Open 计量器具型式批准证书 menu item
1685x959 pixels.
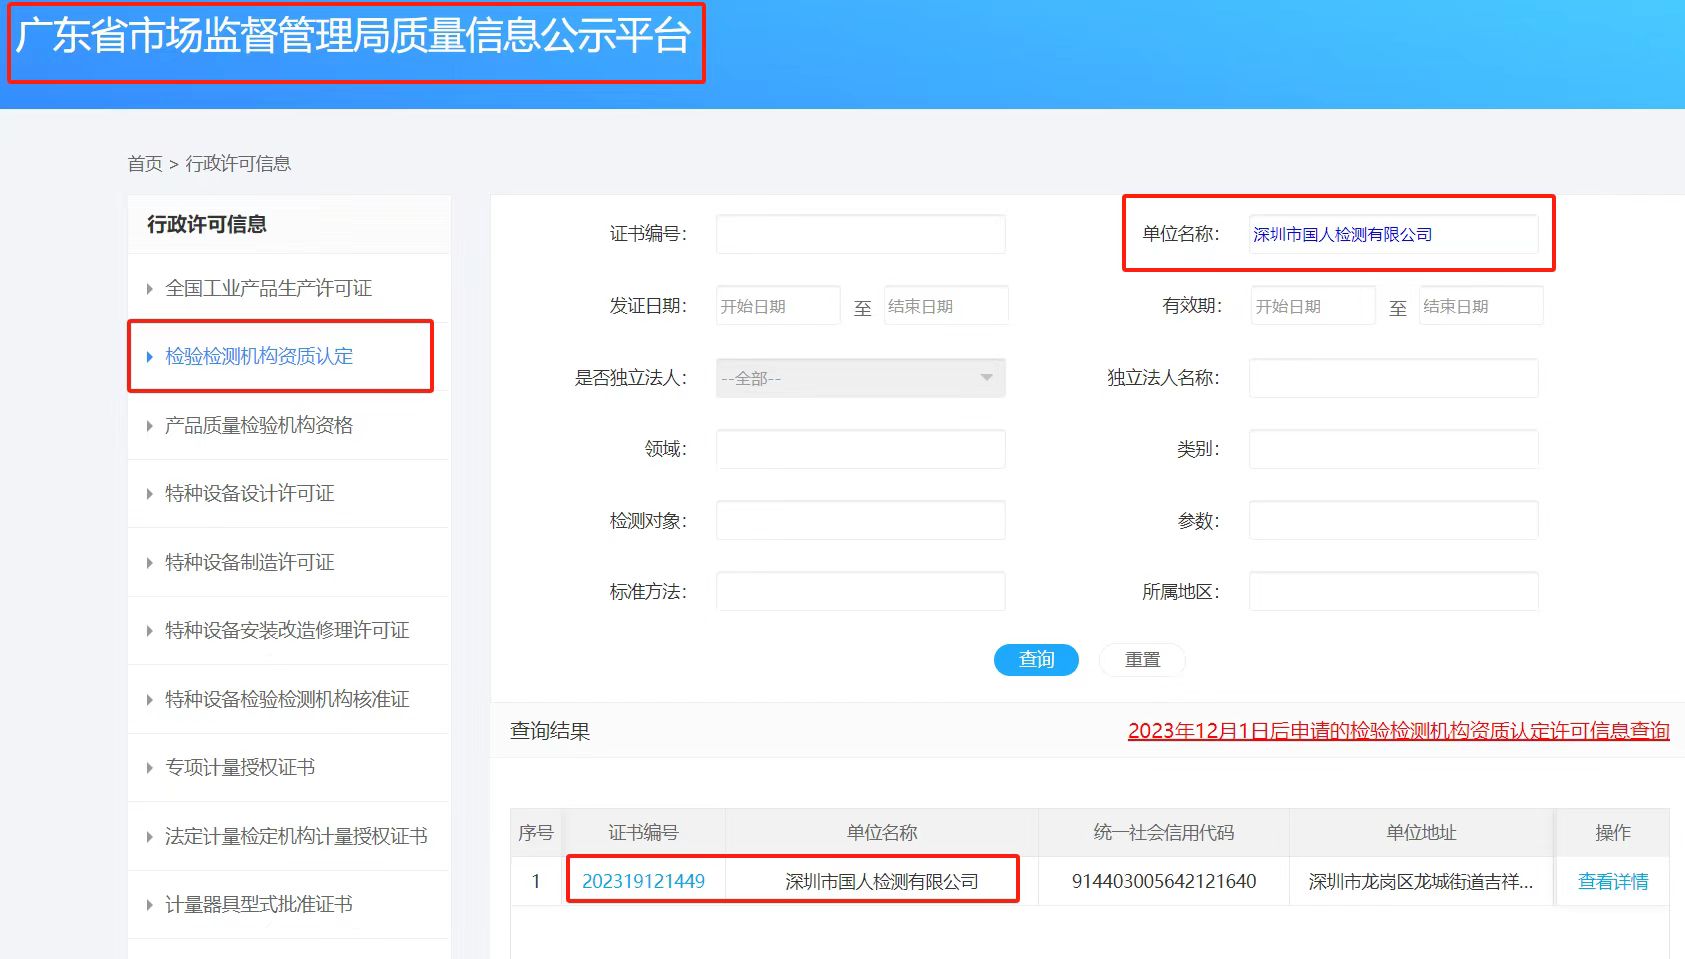point(259,904)
